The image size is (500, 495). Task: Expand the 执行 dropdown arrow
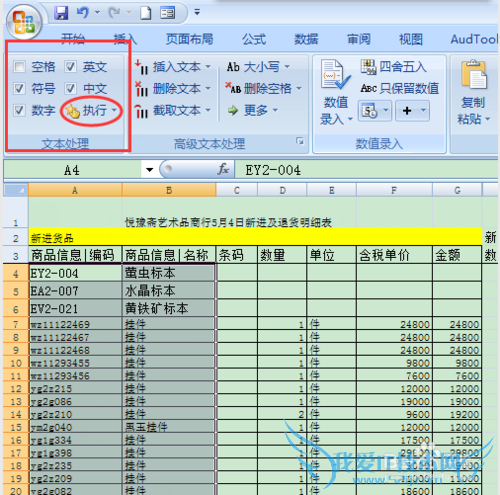click(114, 110)
